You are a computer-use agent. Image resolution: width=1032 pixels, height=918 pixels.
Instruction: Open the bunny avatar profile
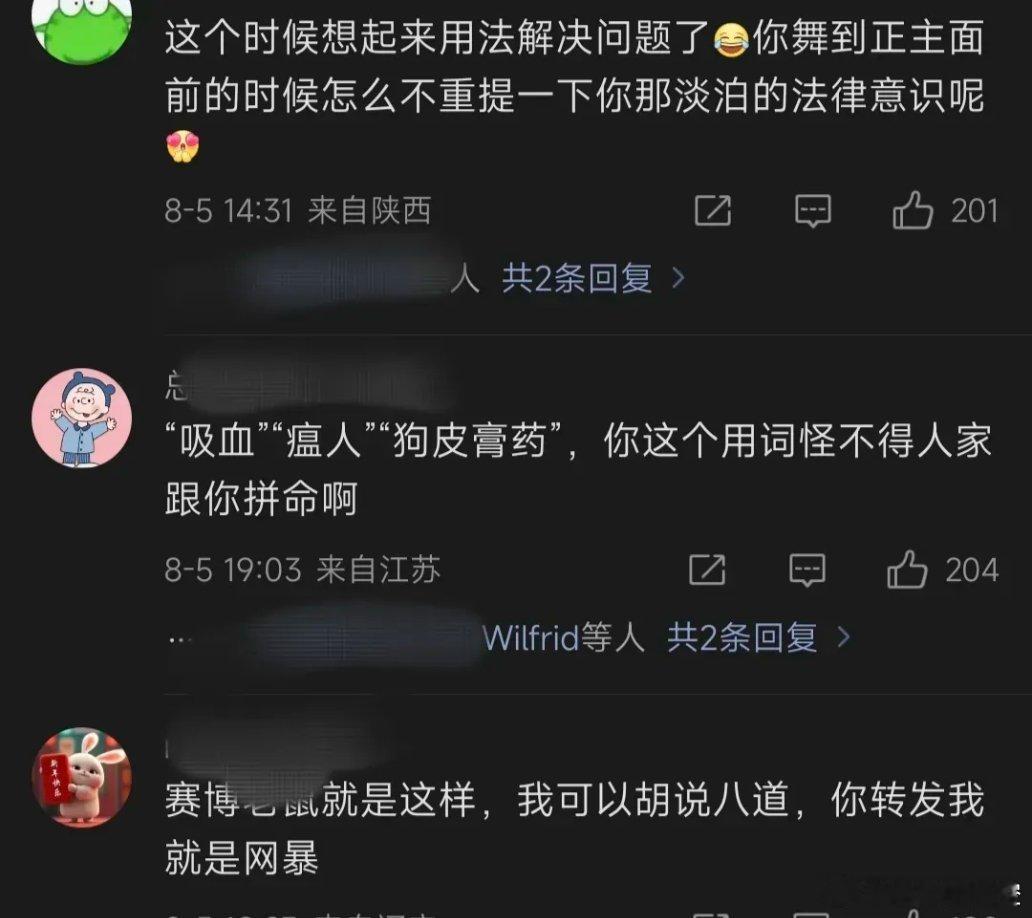click(82, 777)
